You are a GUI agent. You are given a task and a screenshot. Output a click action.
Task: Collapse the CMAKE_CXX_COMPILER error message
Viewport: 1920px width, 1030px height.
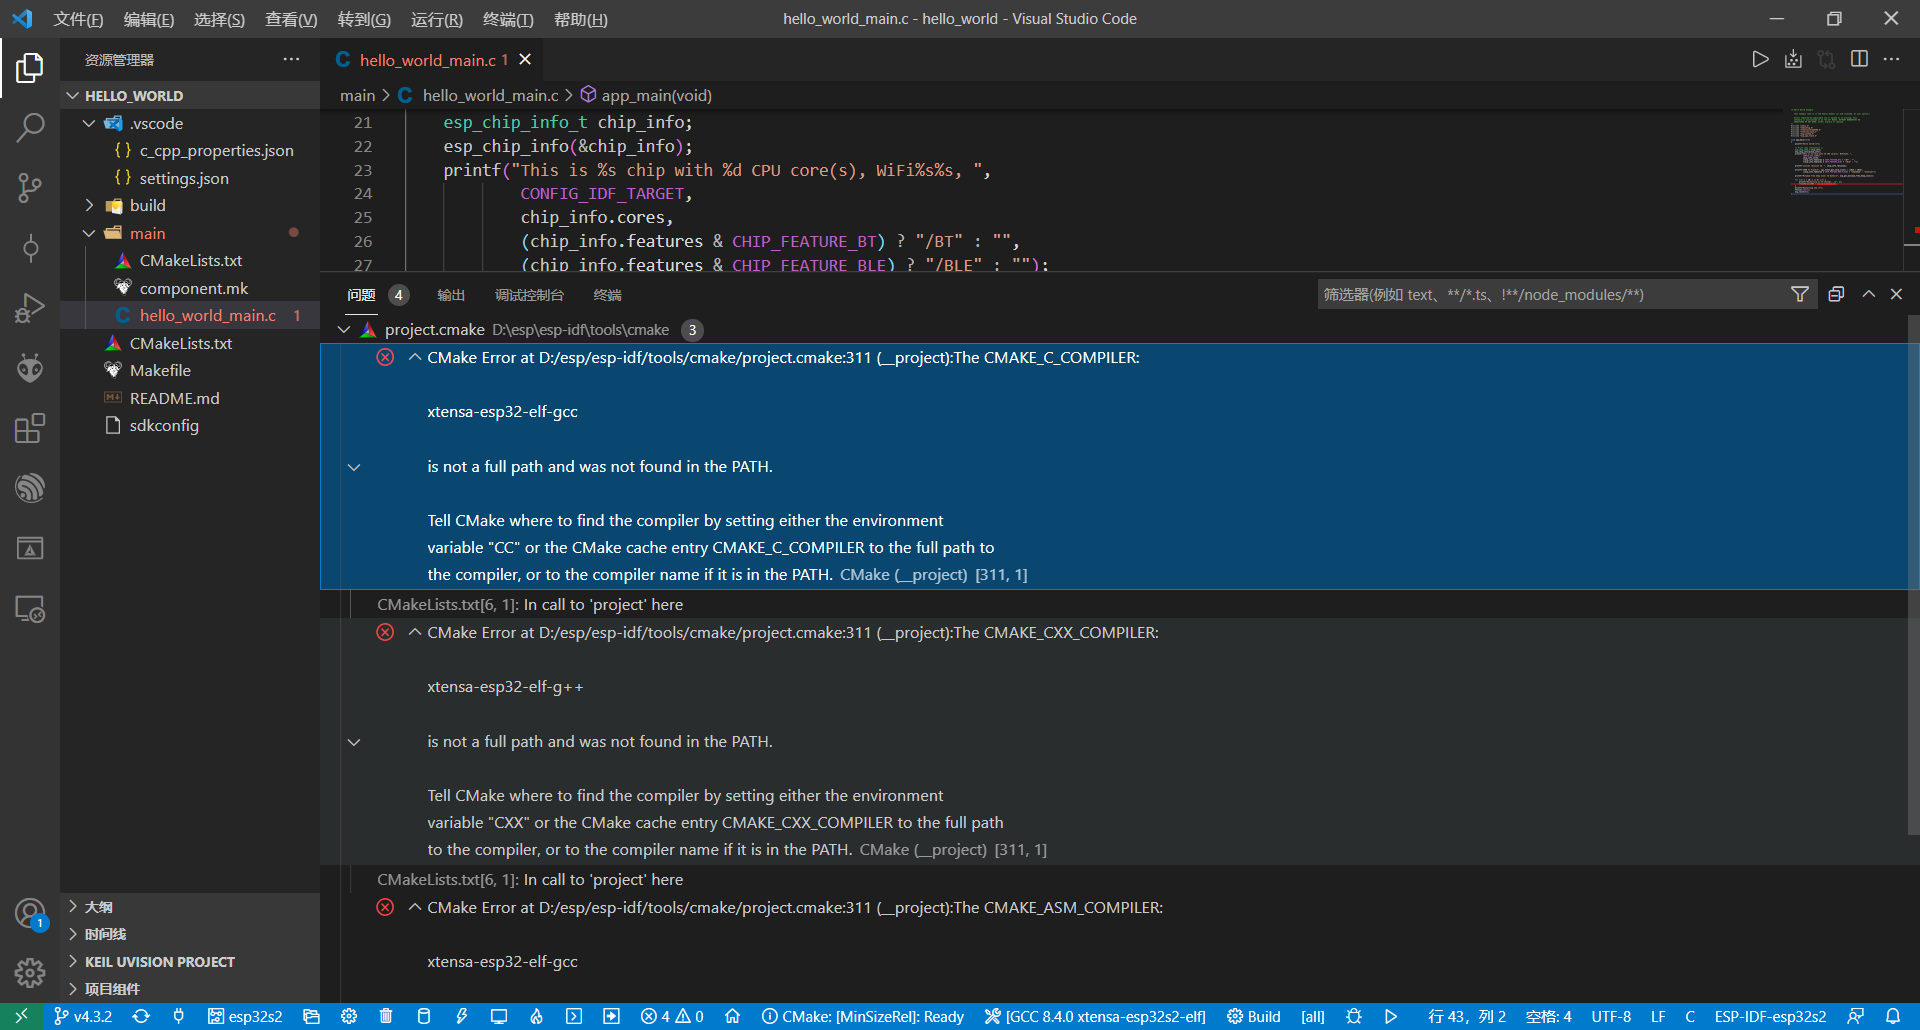414,632
